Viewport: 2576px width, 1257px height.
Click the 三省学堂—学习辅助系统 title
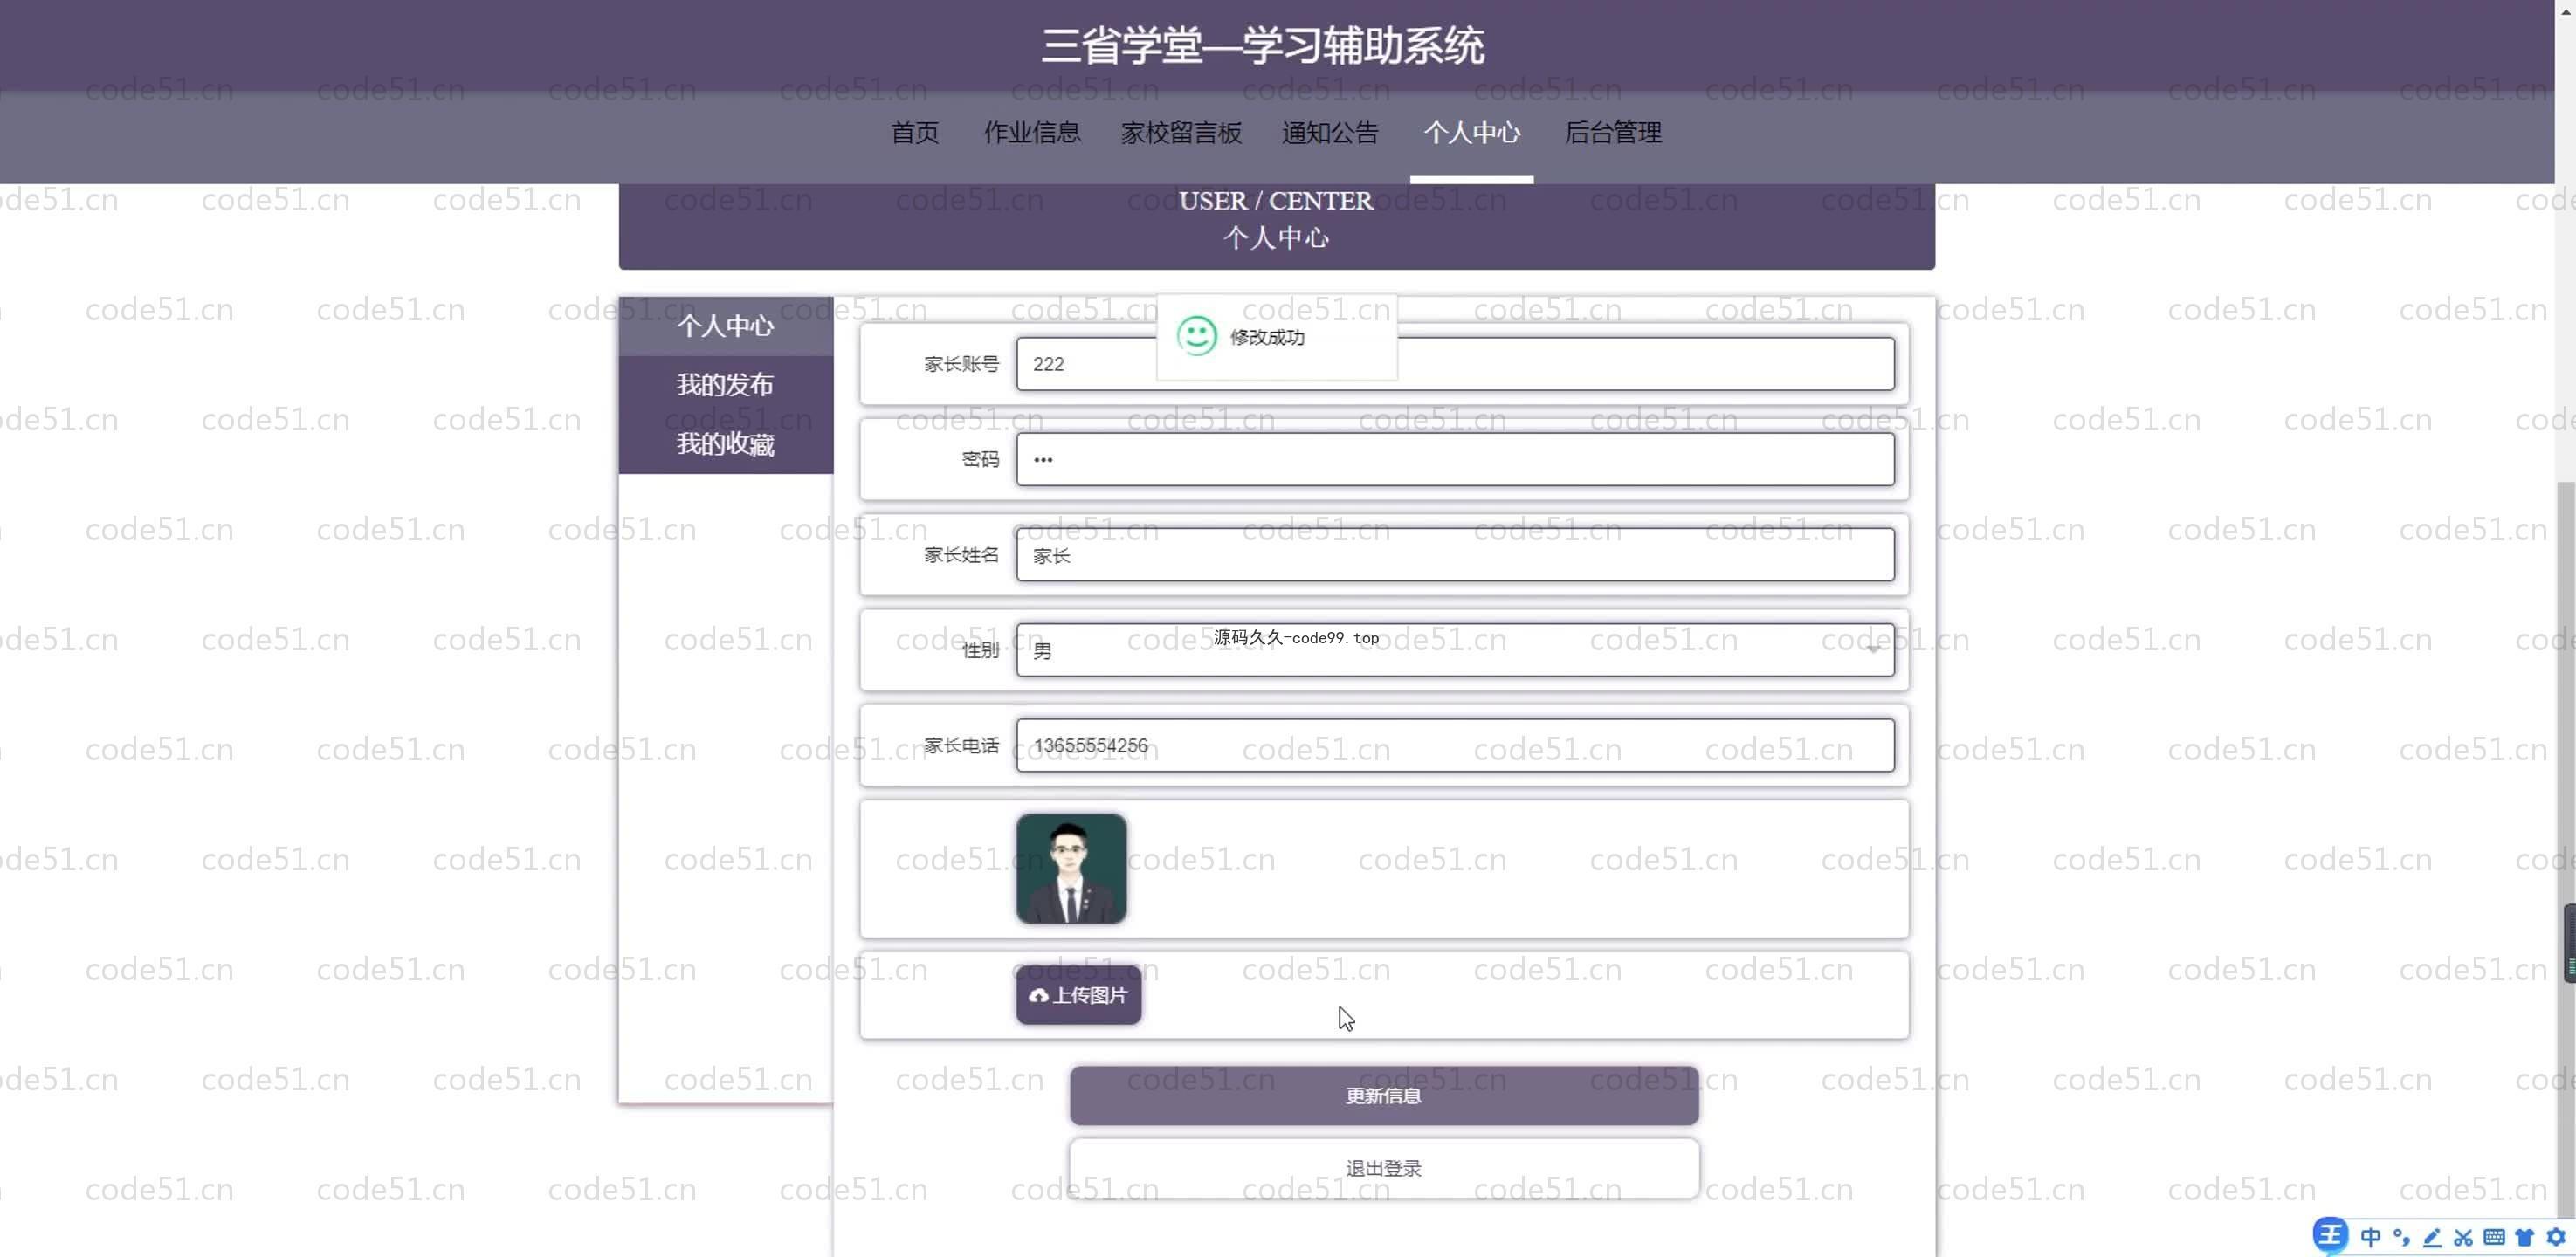point(1262,46)
